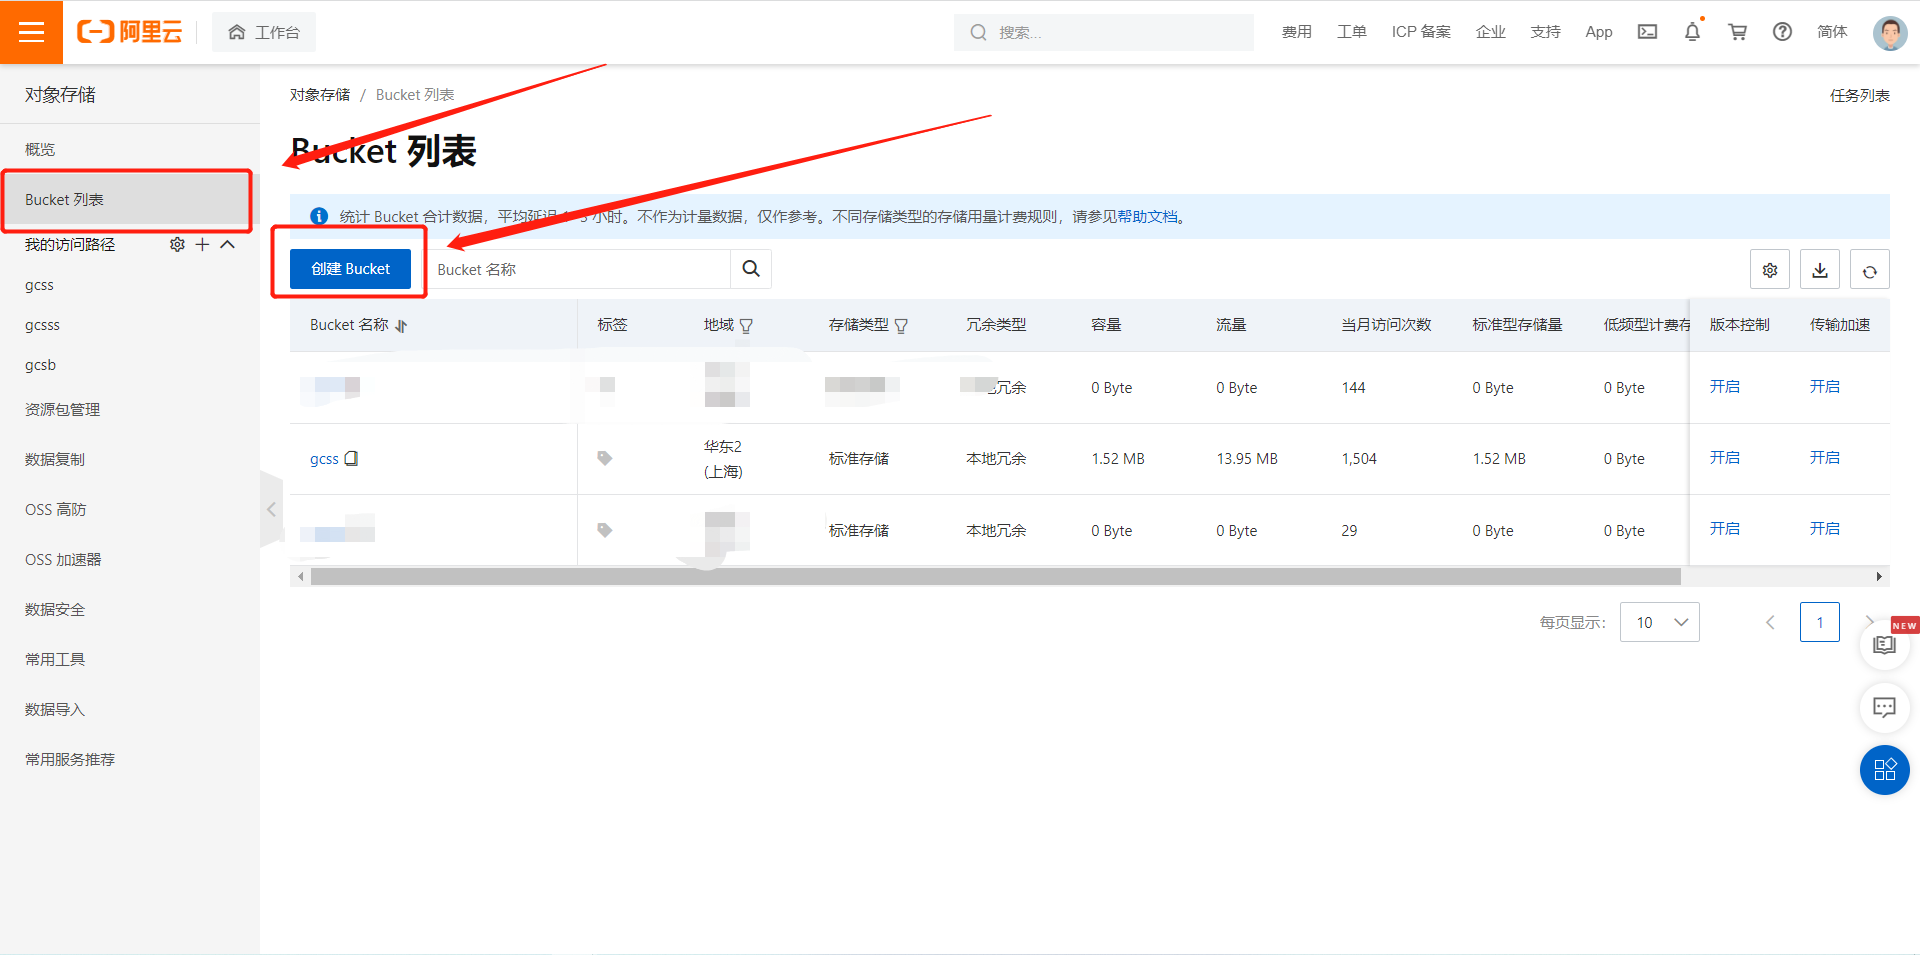
Task: Open the help question mark icon
Action: click(1782, 32)
